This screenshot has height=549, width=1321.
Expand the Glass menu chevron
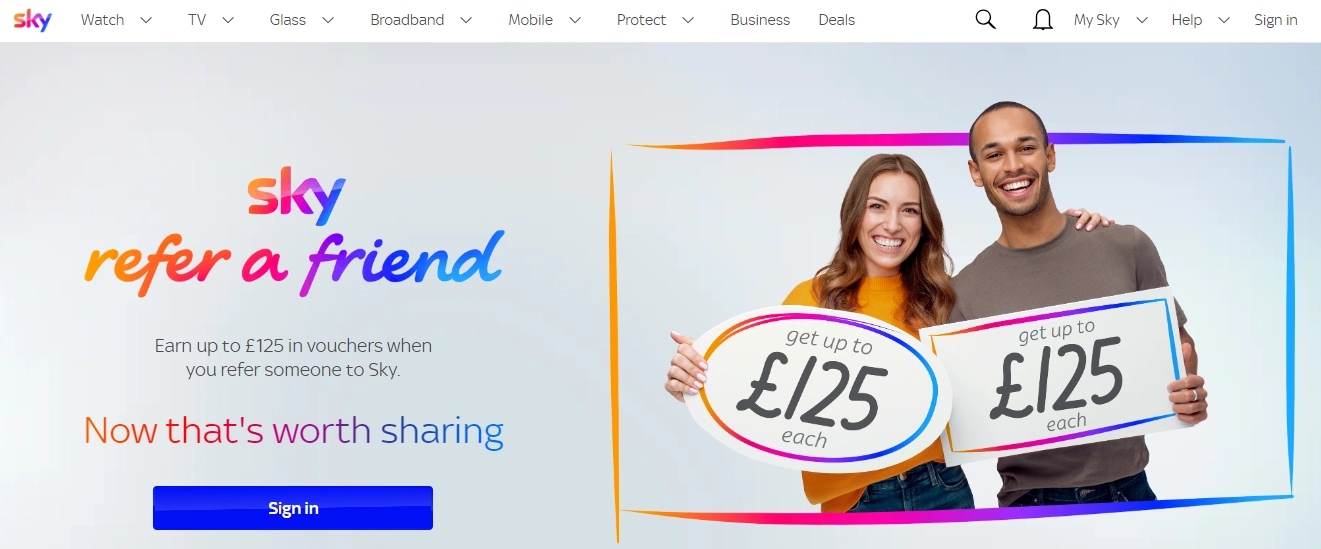point(328,20)
